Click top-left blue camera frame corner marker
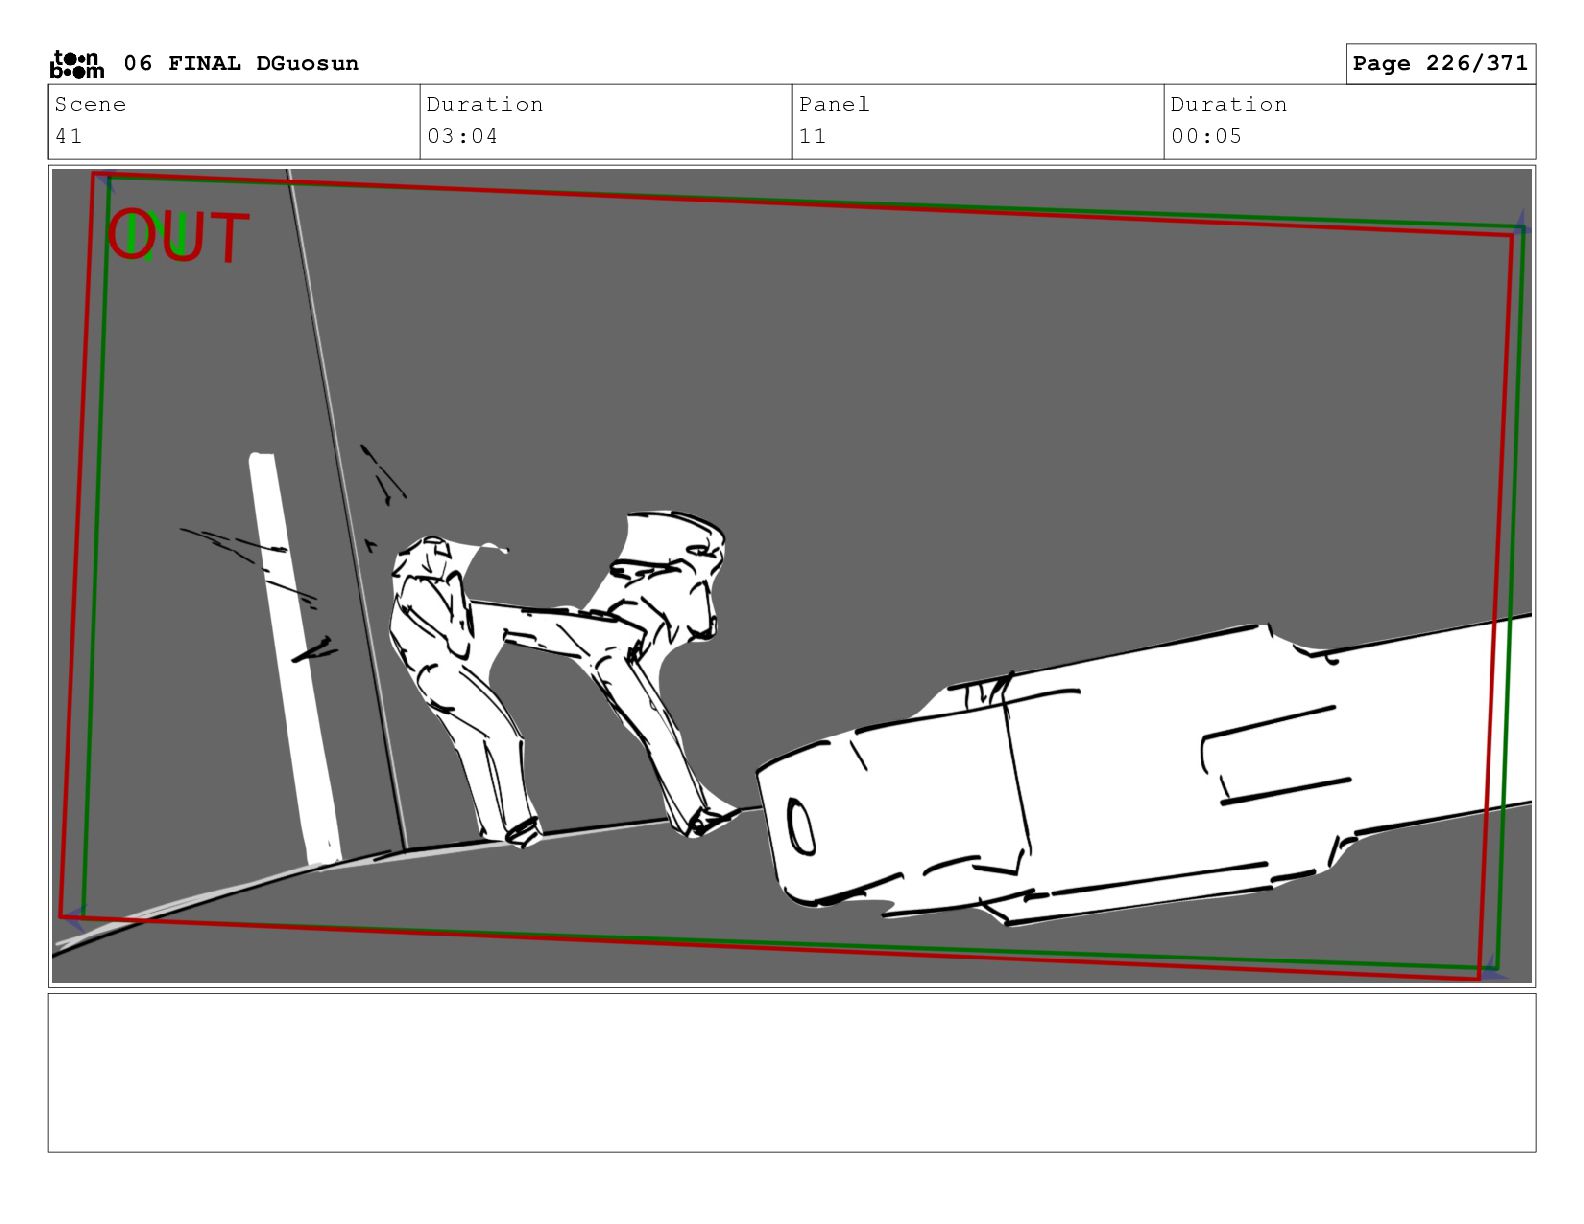Viewport: 1584px width, 1224px height. click(x=104, y=180)
